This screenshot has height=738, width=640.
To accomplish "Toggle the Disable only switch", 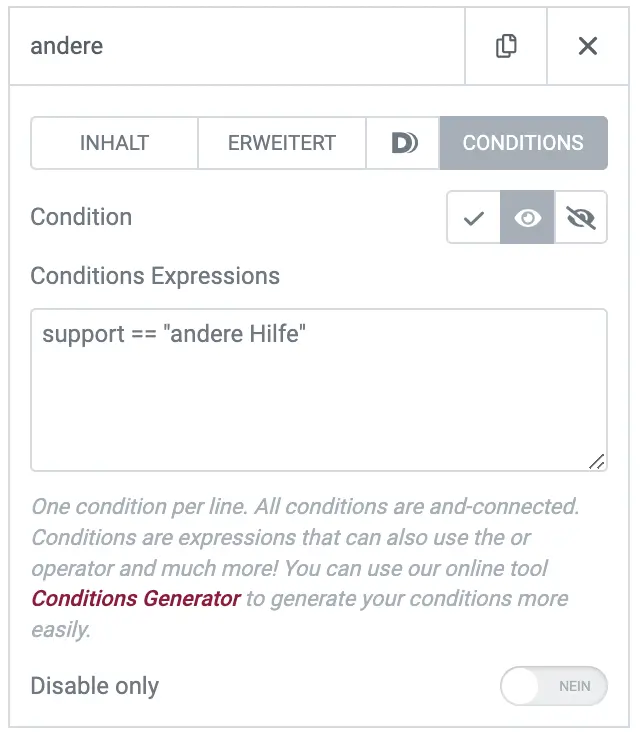I will 554,686.
